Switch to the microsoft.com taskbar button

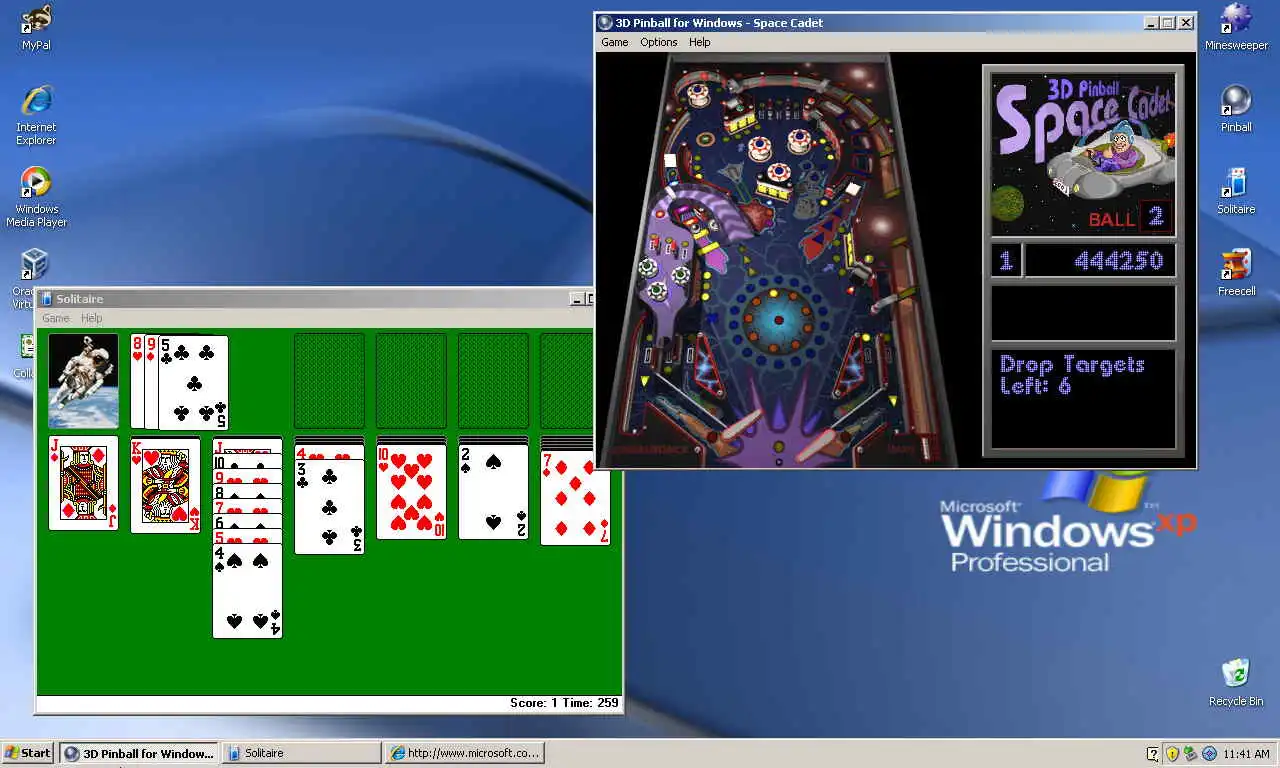[x=465, y=753]
